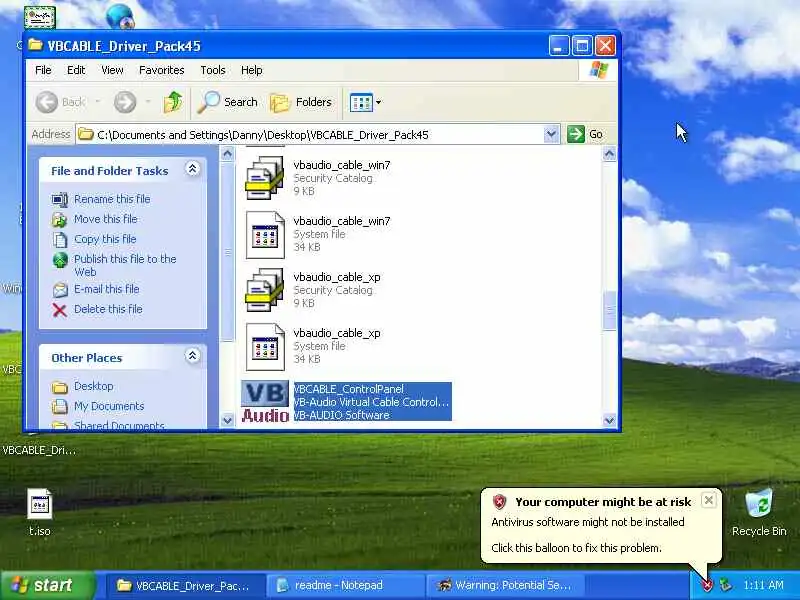Viewport: 800px width, 600px height.
Task: Open the Views dropdown button
Action: tap(365, 102)
